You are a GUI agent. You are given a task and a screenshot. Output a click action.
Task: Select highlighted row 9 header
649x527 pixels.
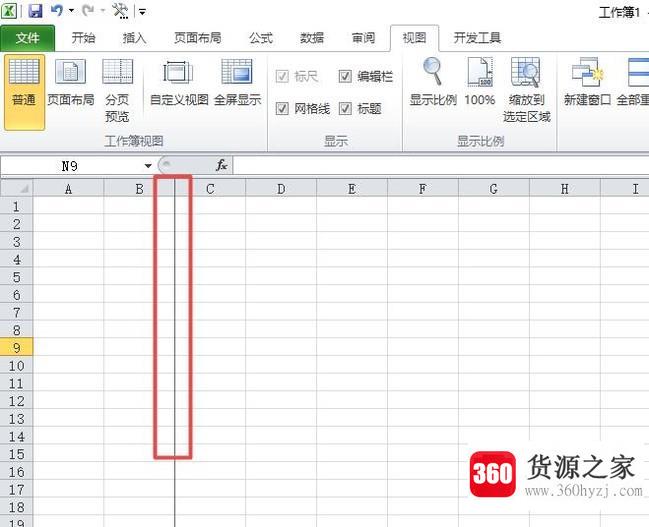coord(17,348)
